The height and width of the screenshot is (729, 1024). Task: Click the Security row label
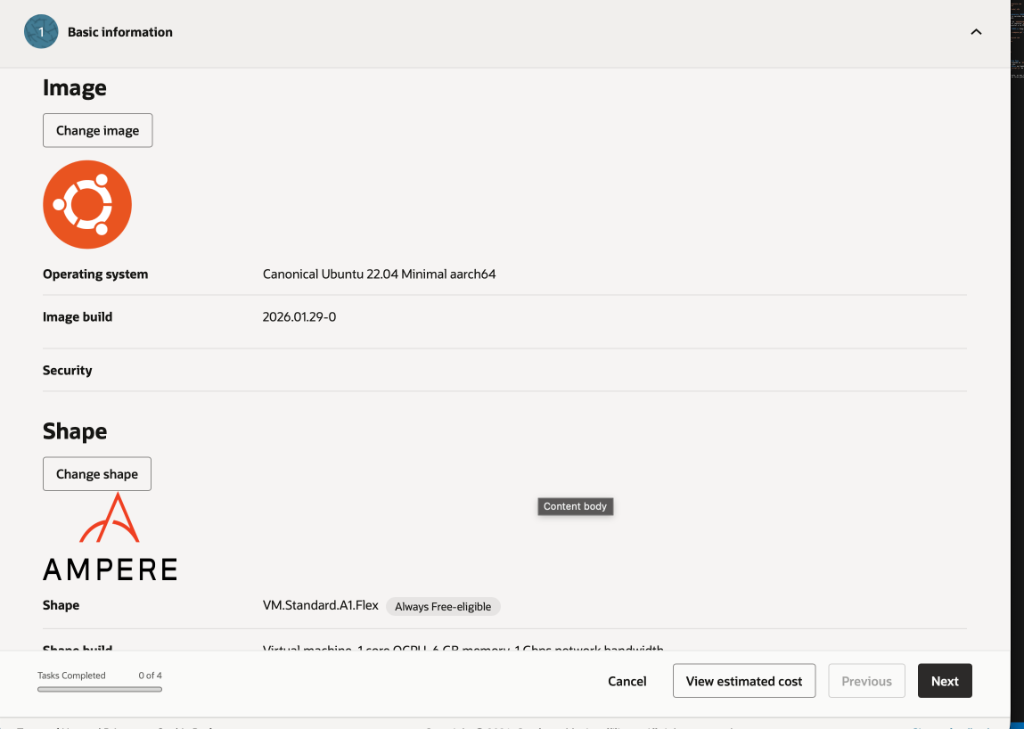pyautogui.click(x=67, y=370)
